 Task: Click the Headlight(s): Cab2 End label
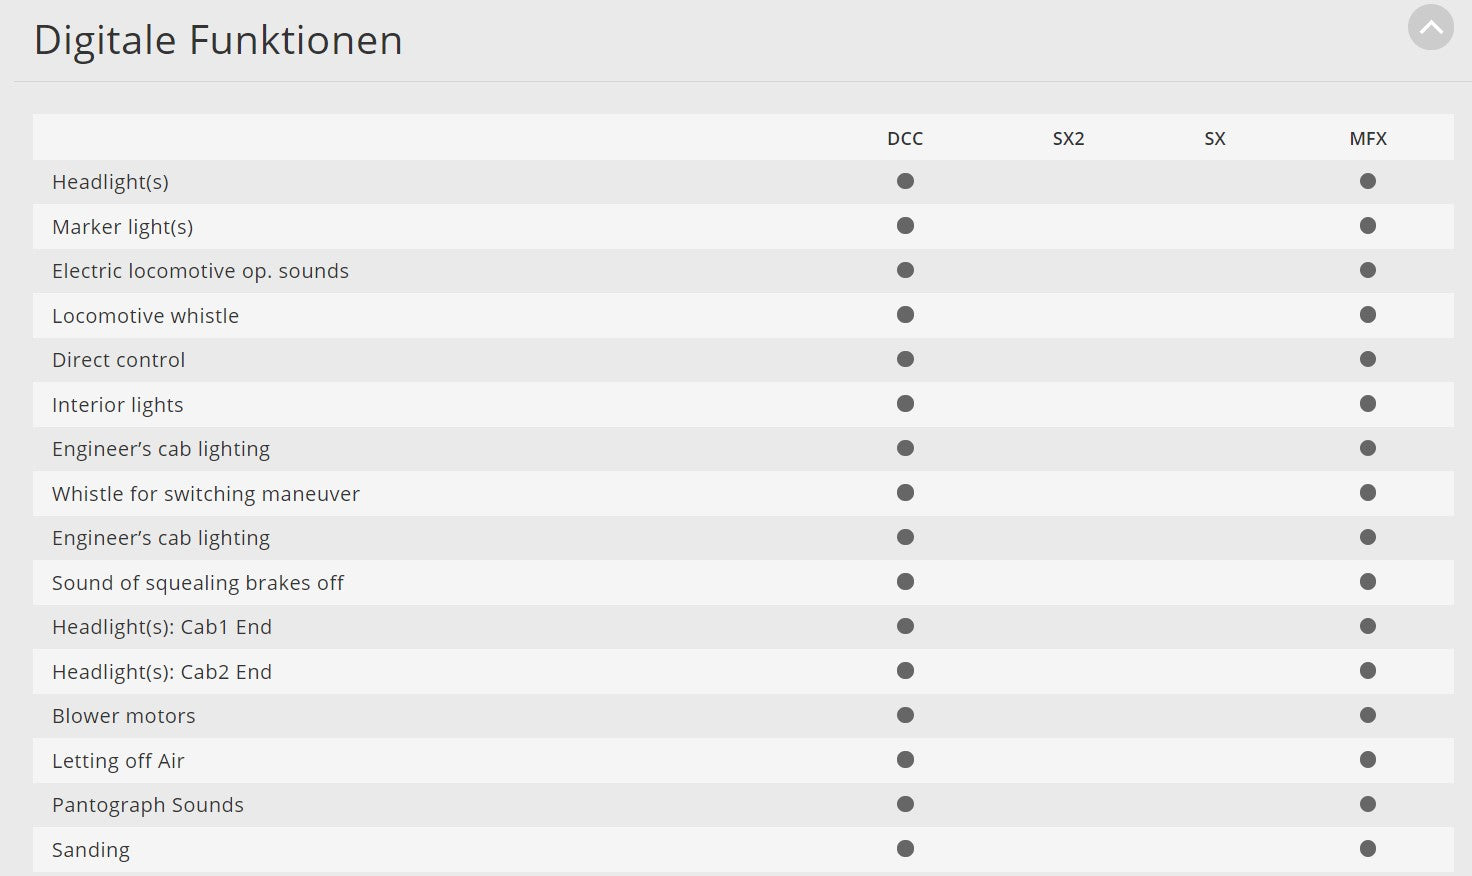click(161, 672)
